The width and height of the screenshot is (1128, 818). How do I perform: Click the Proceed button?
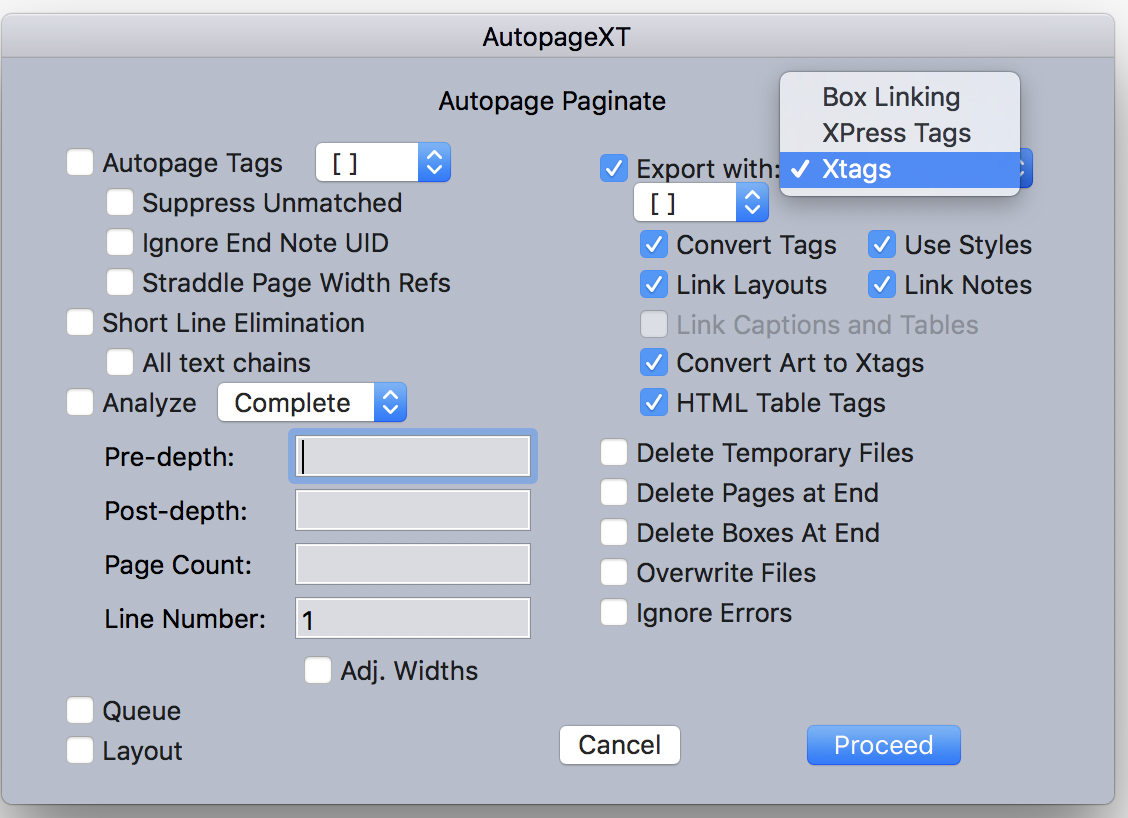[x=883, y=745]
